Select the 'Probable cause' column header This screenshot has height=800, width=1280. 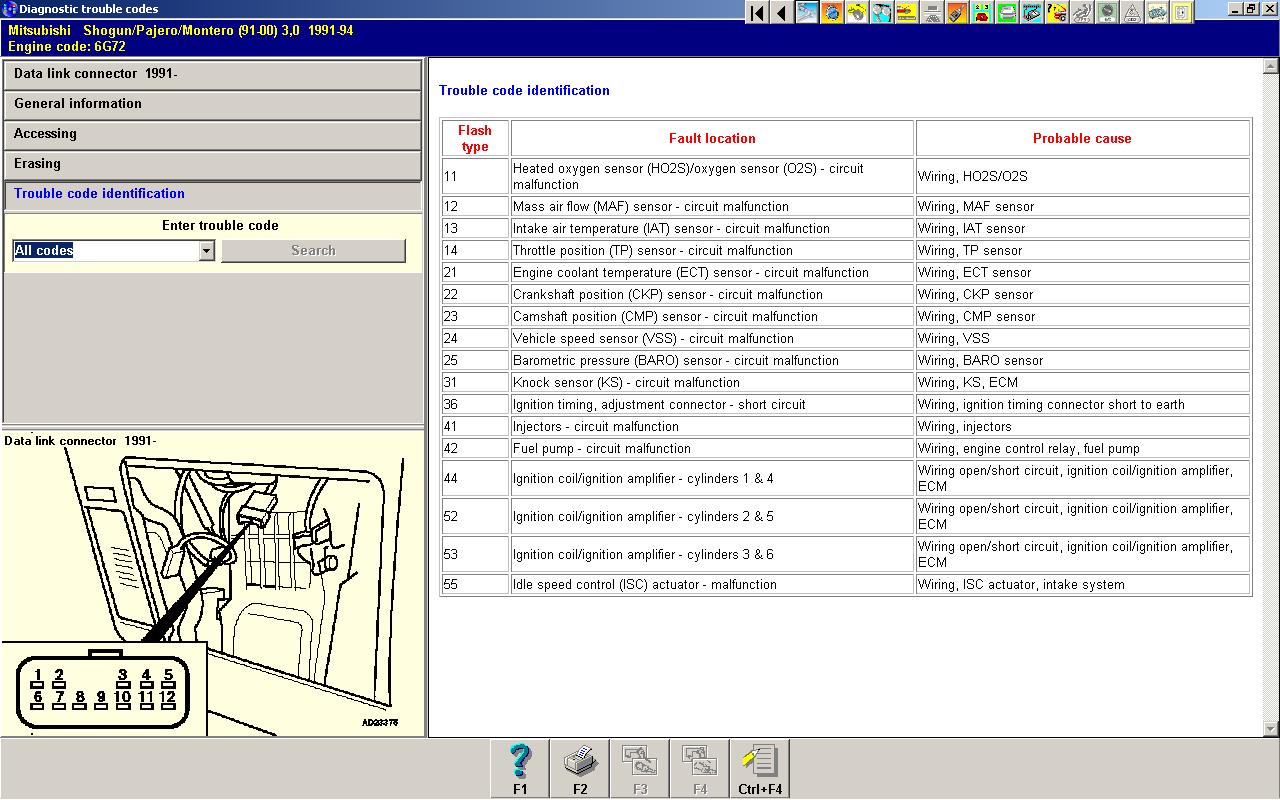tap(1082, 138)
